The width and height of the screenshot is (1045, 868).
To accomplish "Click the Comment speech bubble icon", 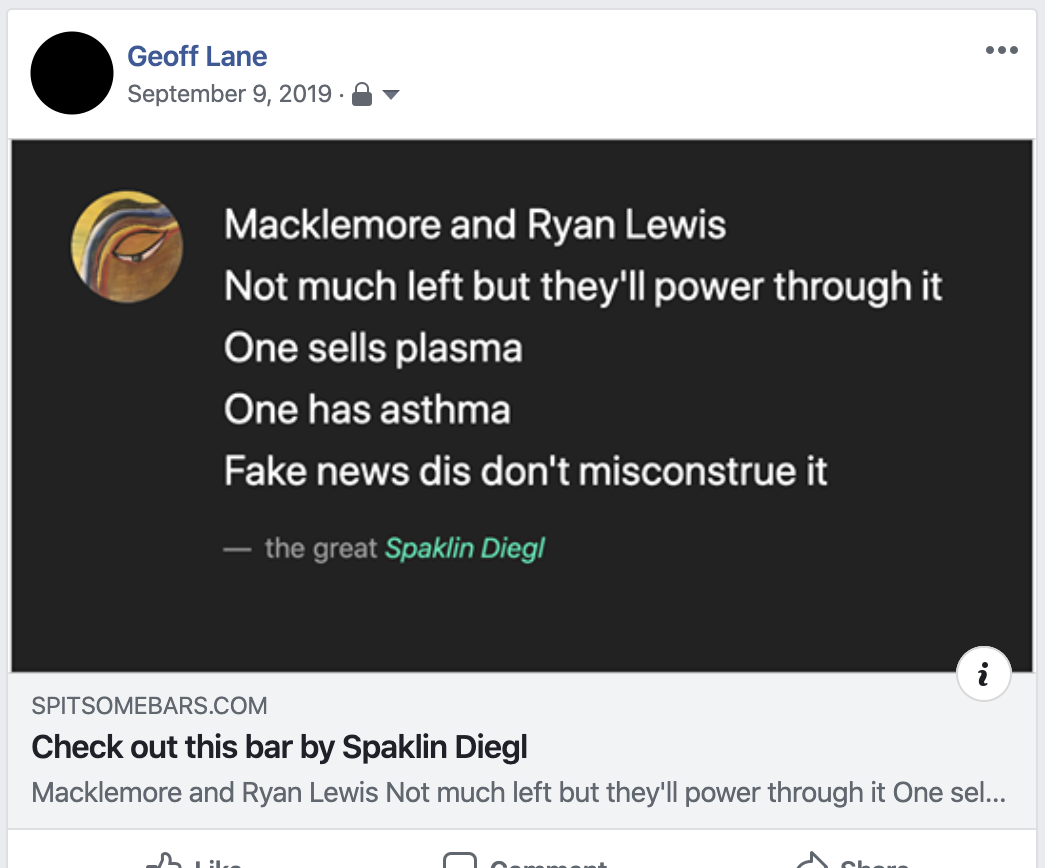I will pos(459,860).
